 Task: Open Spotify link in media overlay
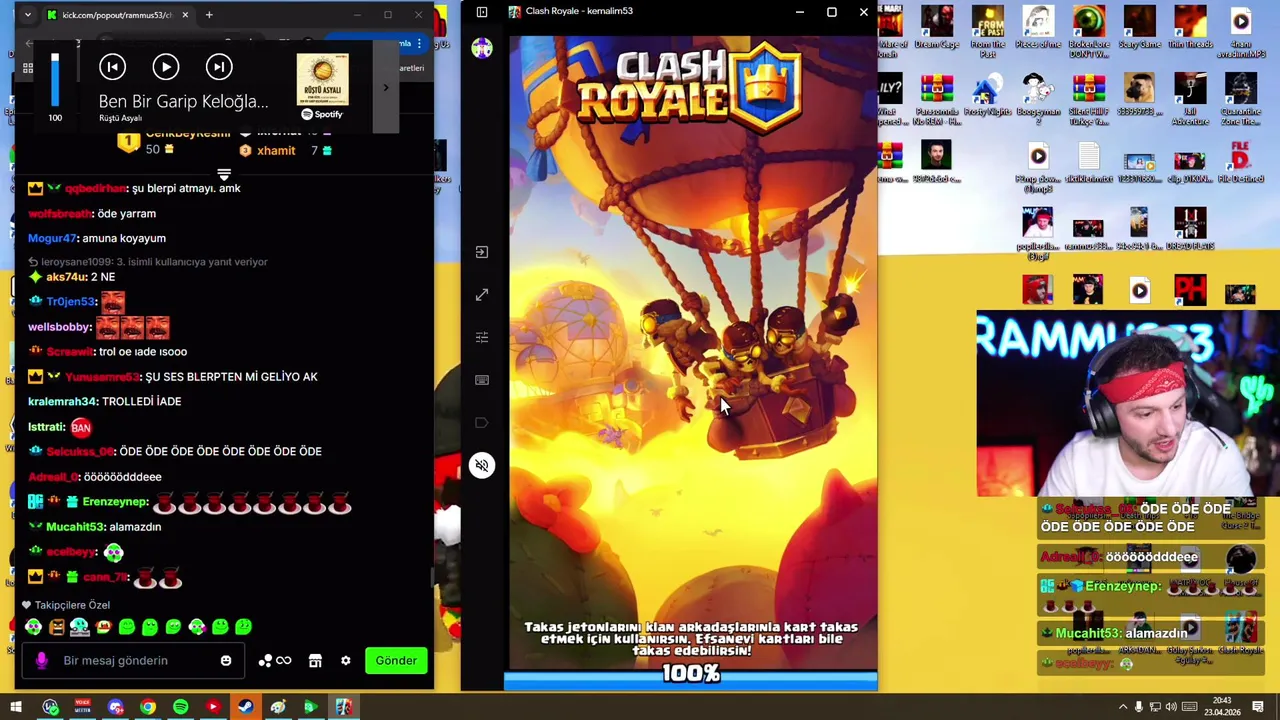point(322,114)
